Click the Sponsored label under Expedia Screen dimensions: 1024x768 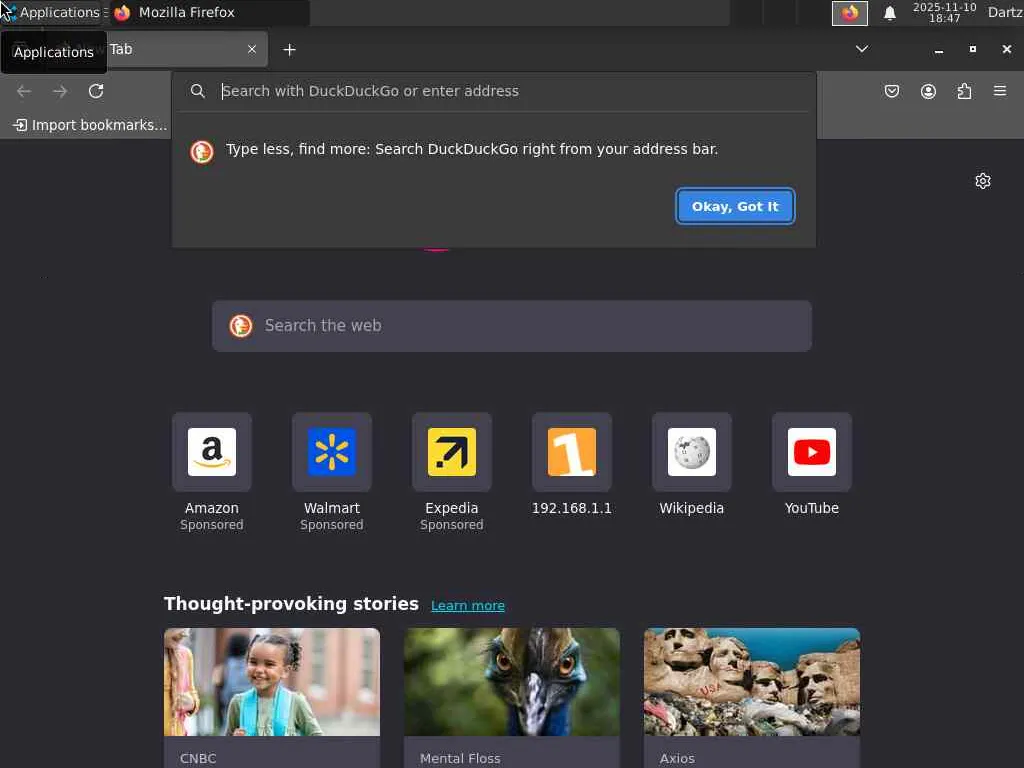(452, 525)
